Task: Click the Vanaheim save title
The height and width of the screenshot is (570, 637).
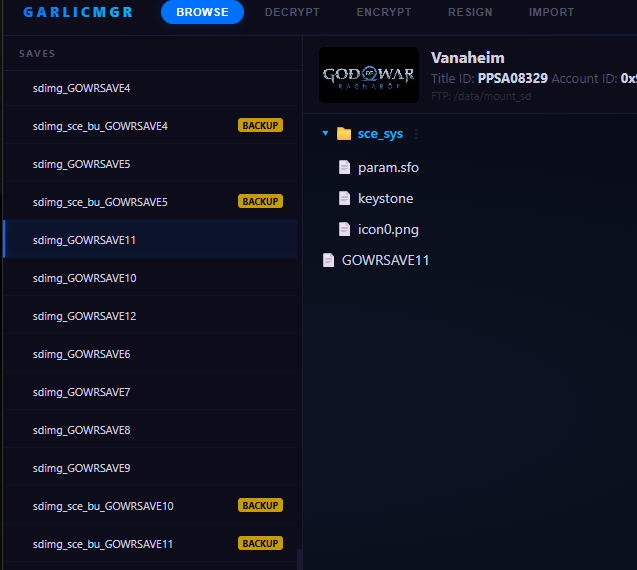Action: pos(468,58)
